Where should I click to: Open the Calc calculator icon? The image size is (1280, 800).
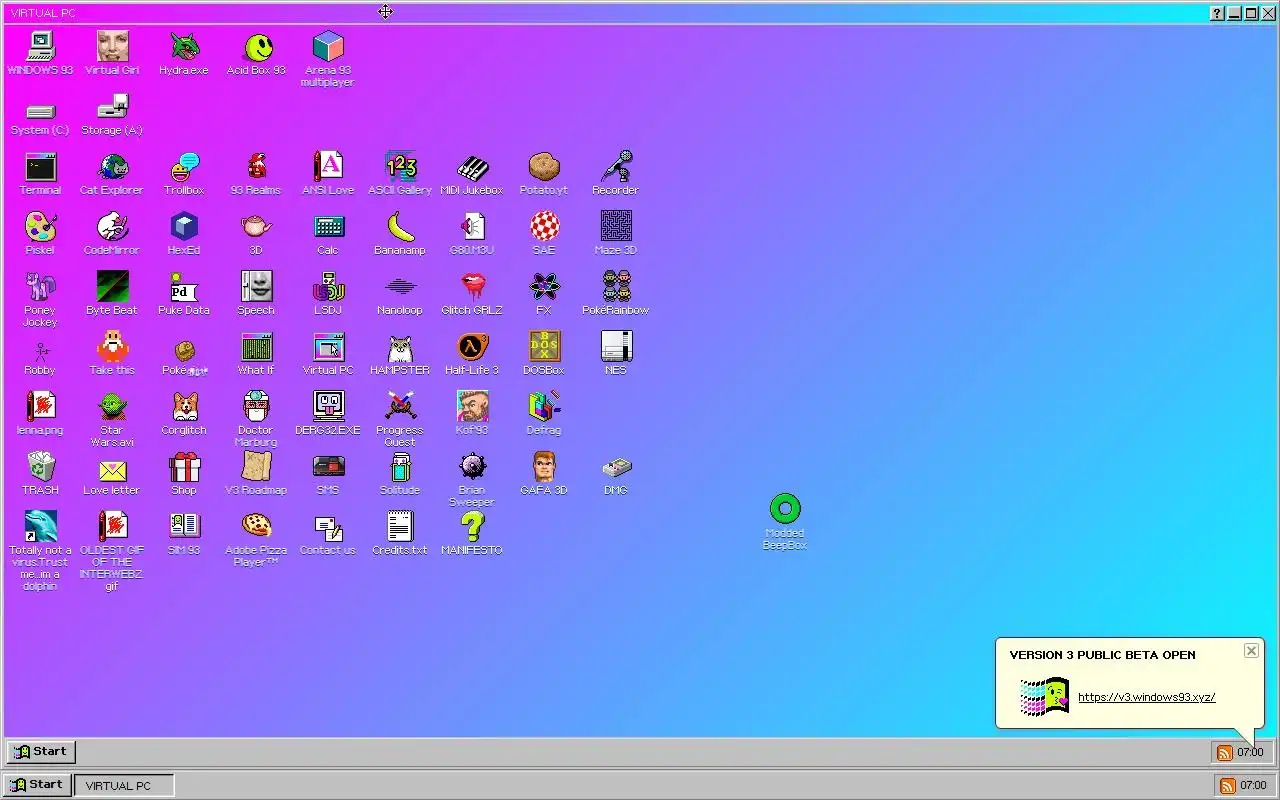(328, 234)
